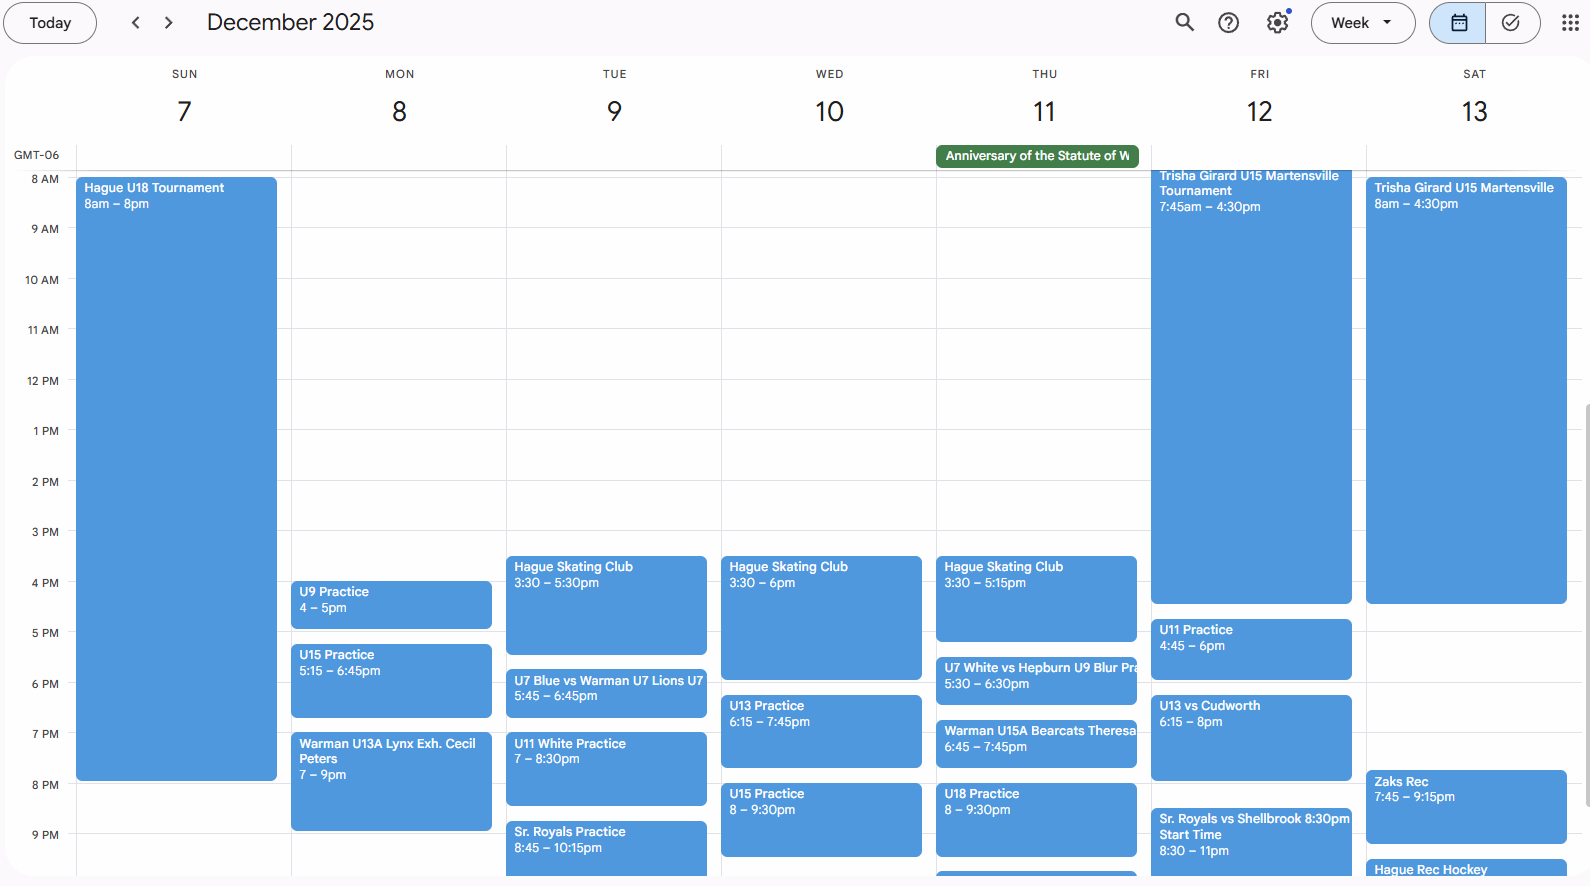
Task: Go to previous week arrow
Action: [136, 23]
